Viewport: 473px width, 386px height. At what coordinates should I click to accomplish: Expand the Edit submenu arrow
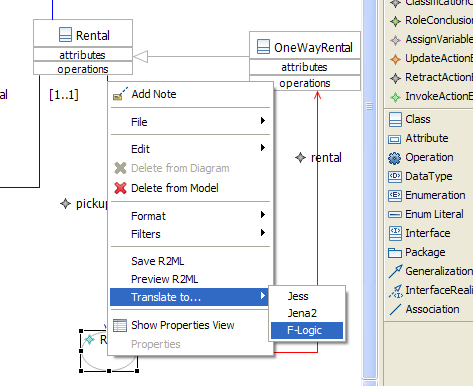tap(263, 148)
